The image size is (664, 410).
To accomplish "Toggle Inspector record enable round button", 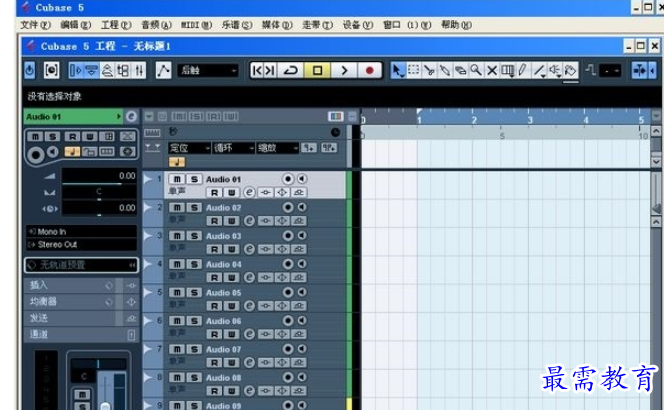I will point(36,155).
